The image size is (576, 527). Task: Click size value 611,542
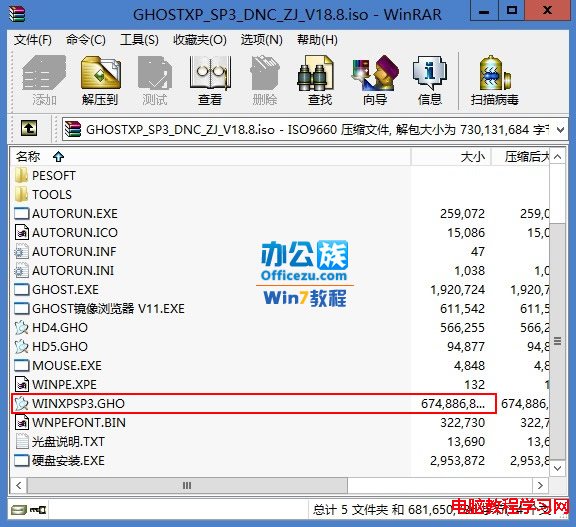(x=463, y=309)
